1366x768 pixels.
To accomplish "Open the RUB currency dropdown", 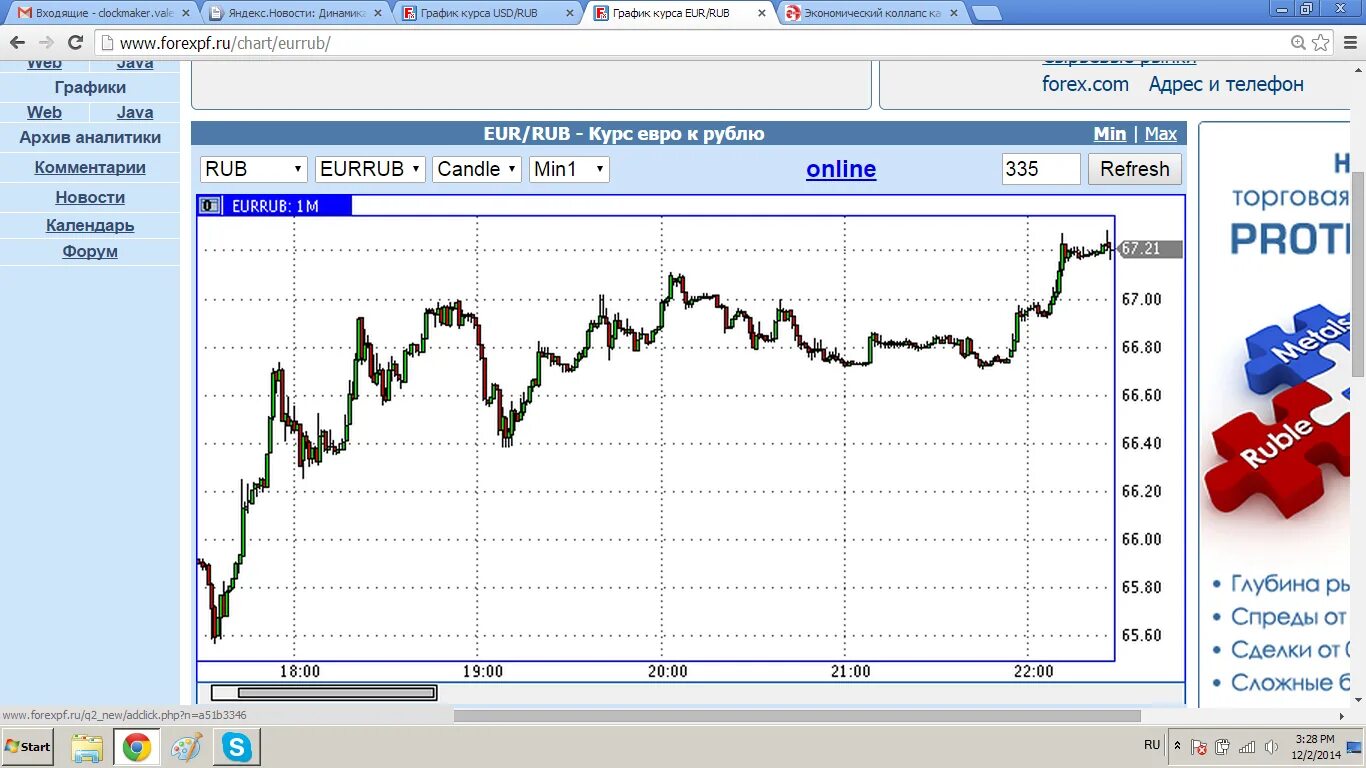I will (254, 169).
